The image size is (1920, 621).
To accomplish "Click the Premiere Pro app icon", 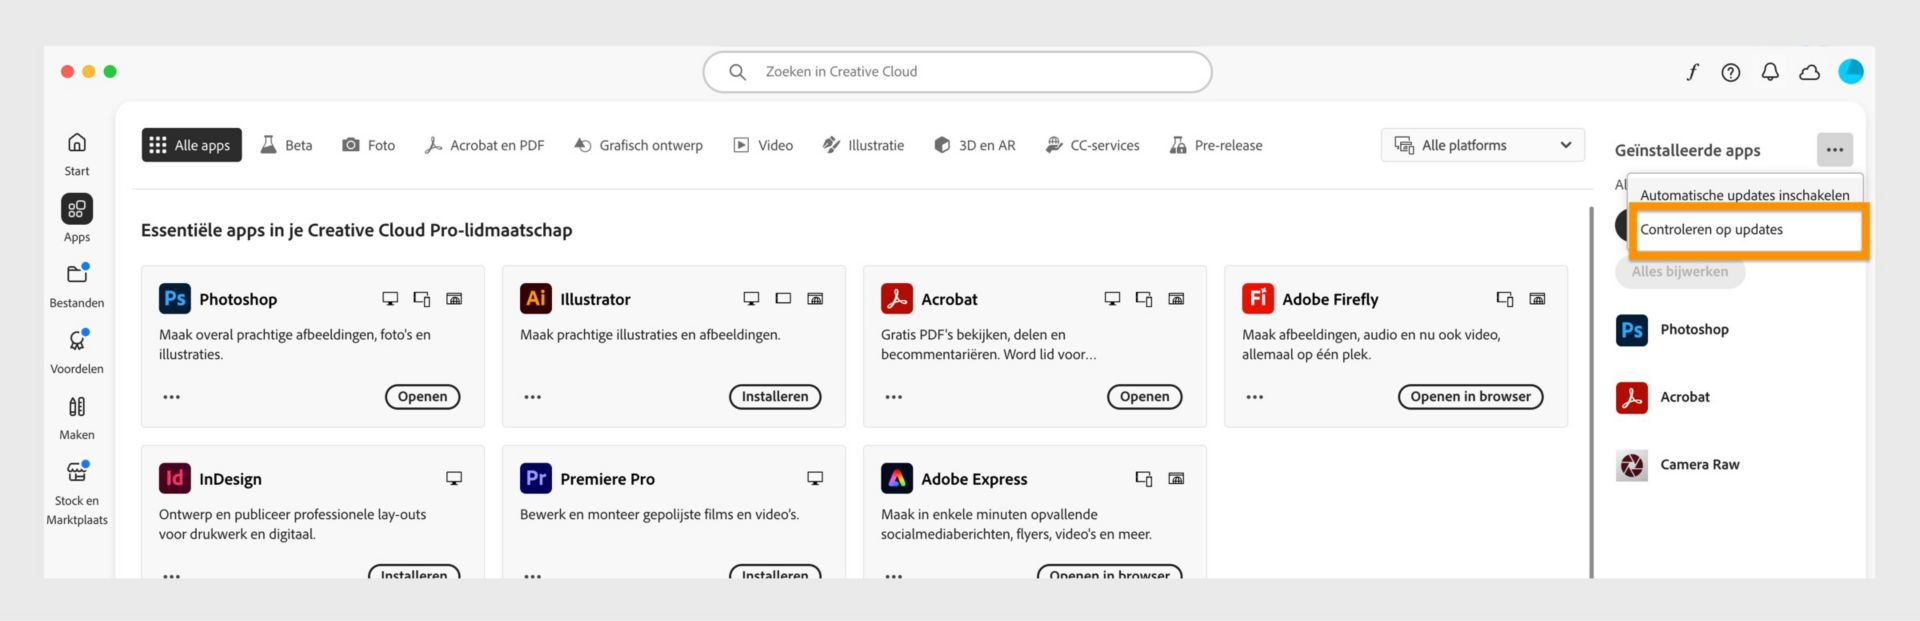I will coord(536,478).
